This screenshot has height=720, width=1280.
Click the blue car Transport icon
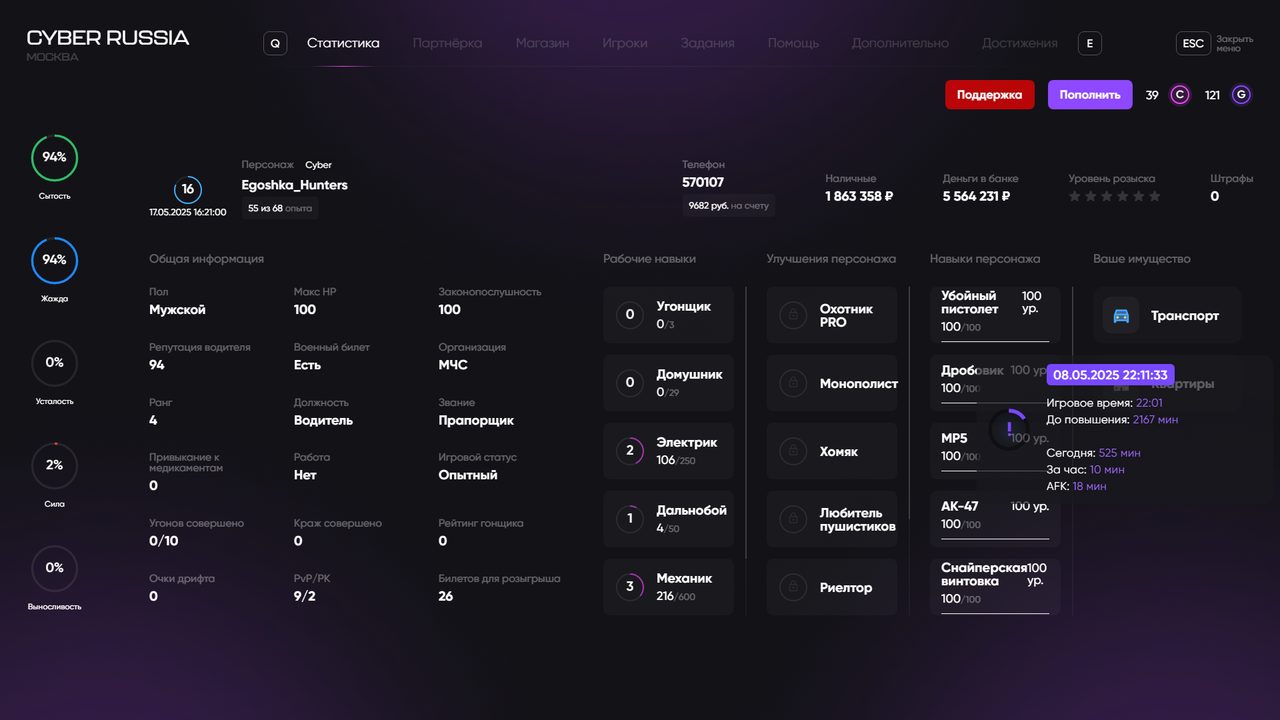tap(1121, 315)
